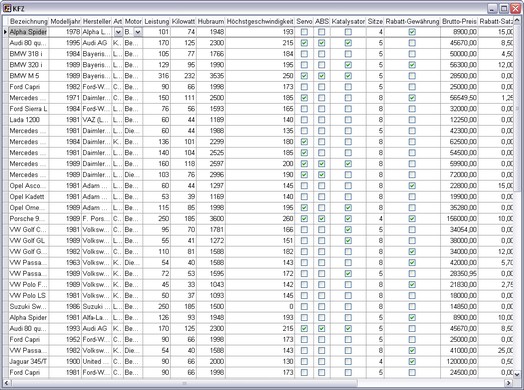Click the horizontal scrollbar left arrow

(6, 383)
